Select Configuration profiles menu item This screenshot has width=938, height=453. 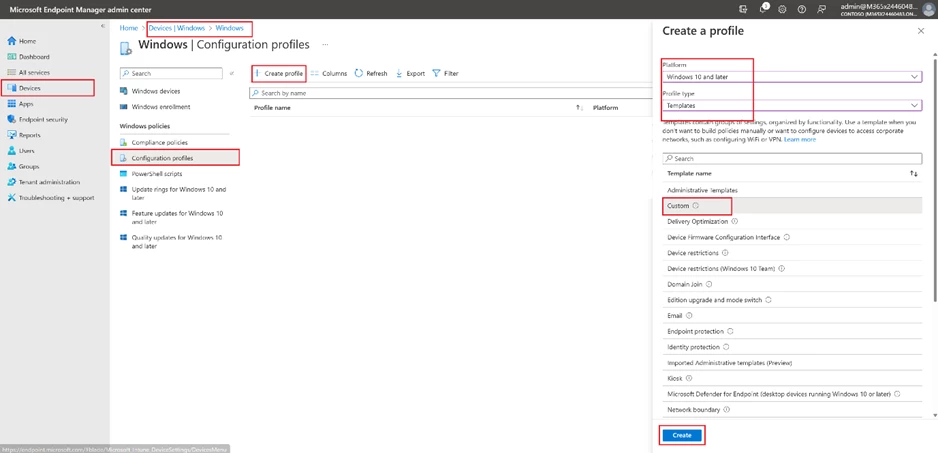175,158
